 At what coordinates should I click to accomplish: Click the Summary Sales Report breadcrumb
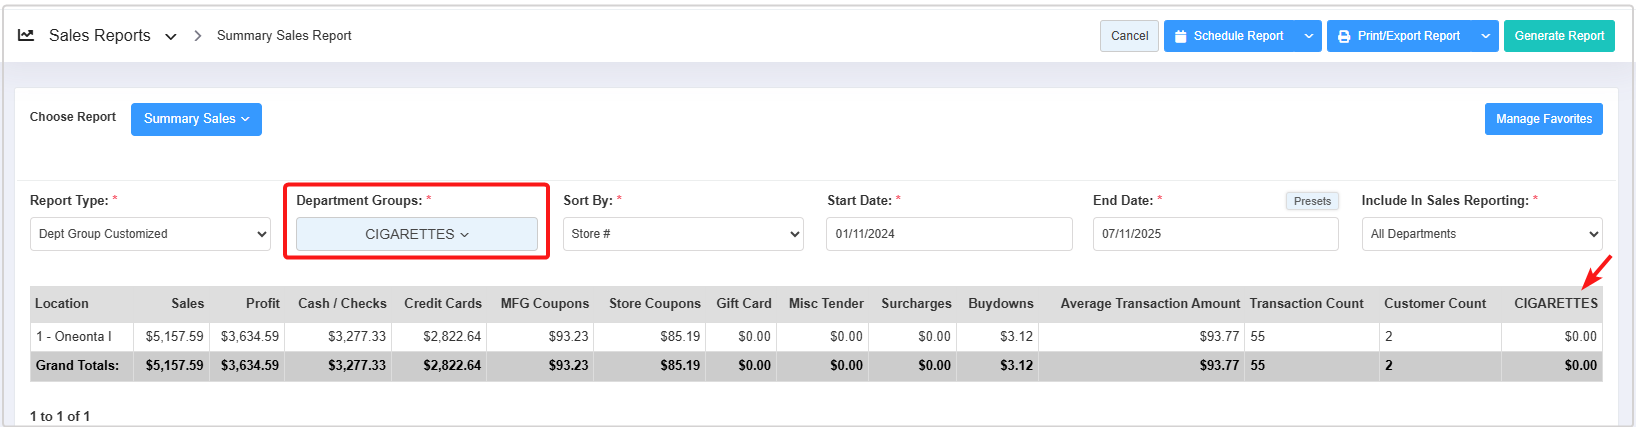click(x=284, y=36)
